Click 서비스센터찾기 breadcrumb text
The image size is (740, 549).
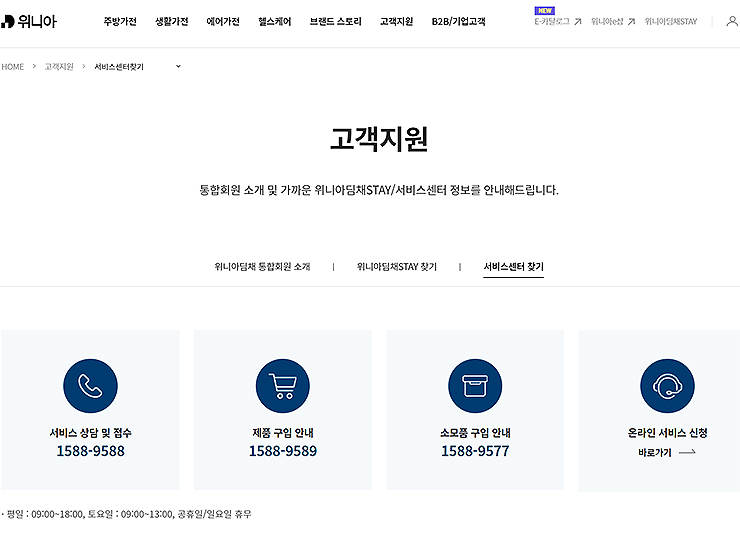[119, 67]
